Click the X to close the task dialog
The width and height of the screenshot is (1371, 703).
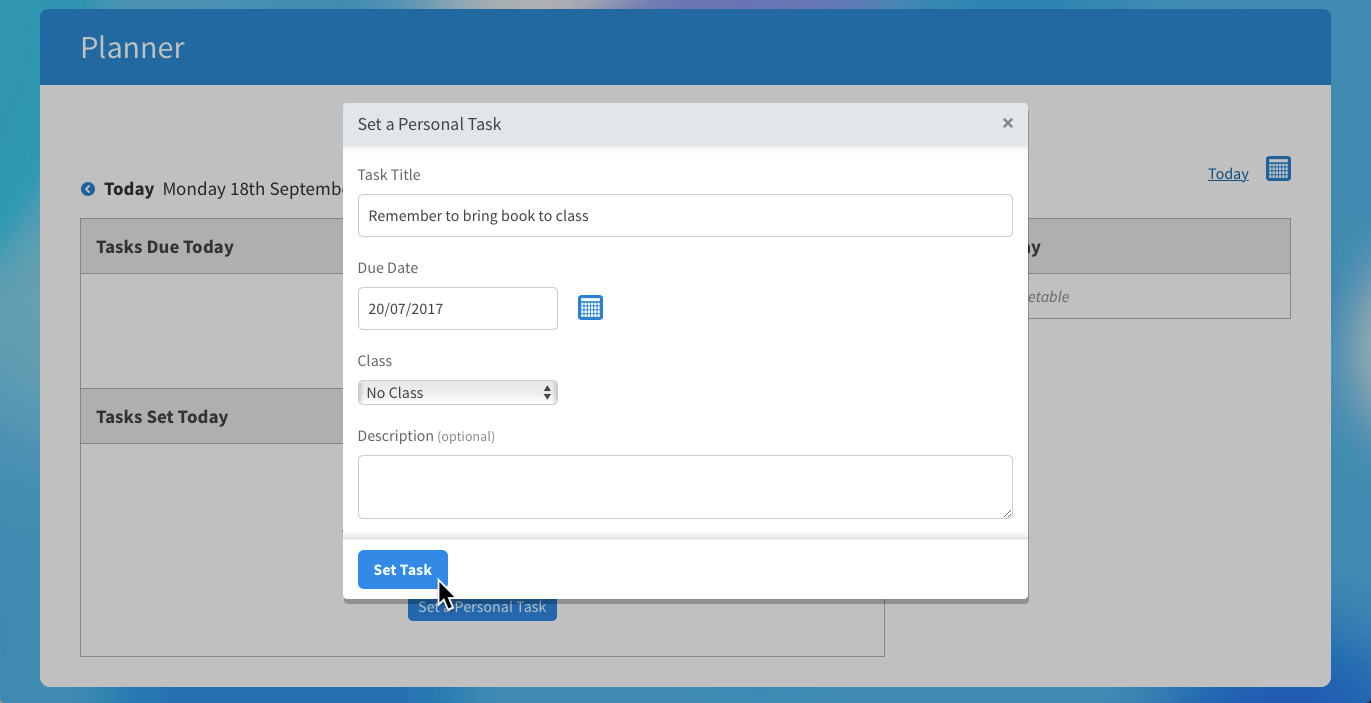1007,123
